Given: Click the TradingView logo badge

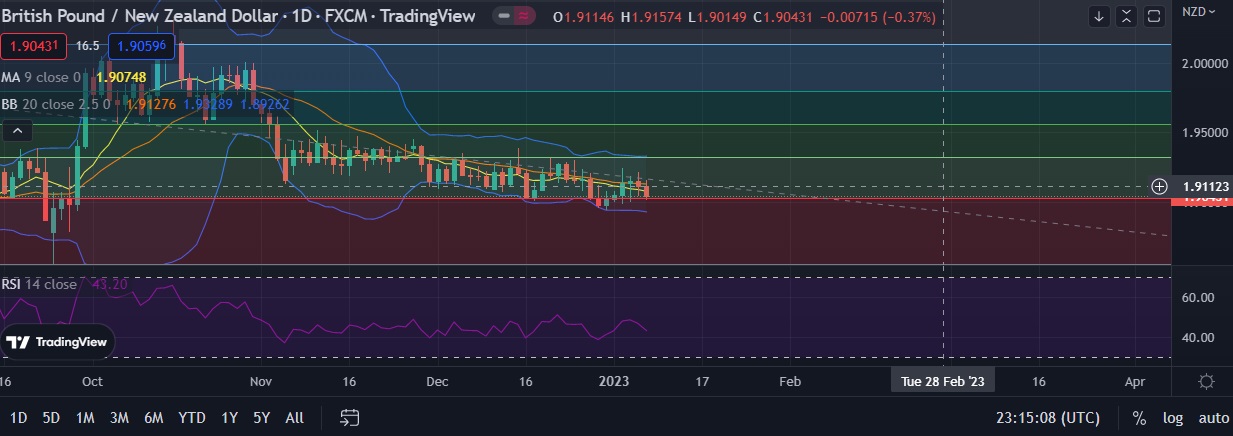Looking at the screenshot, I should pyautogui.click(x=57, y=342).
